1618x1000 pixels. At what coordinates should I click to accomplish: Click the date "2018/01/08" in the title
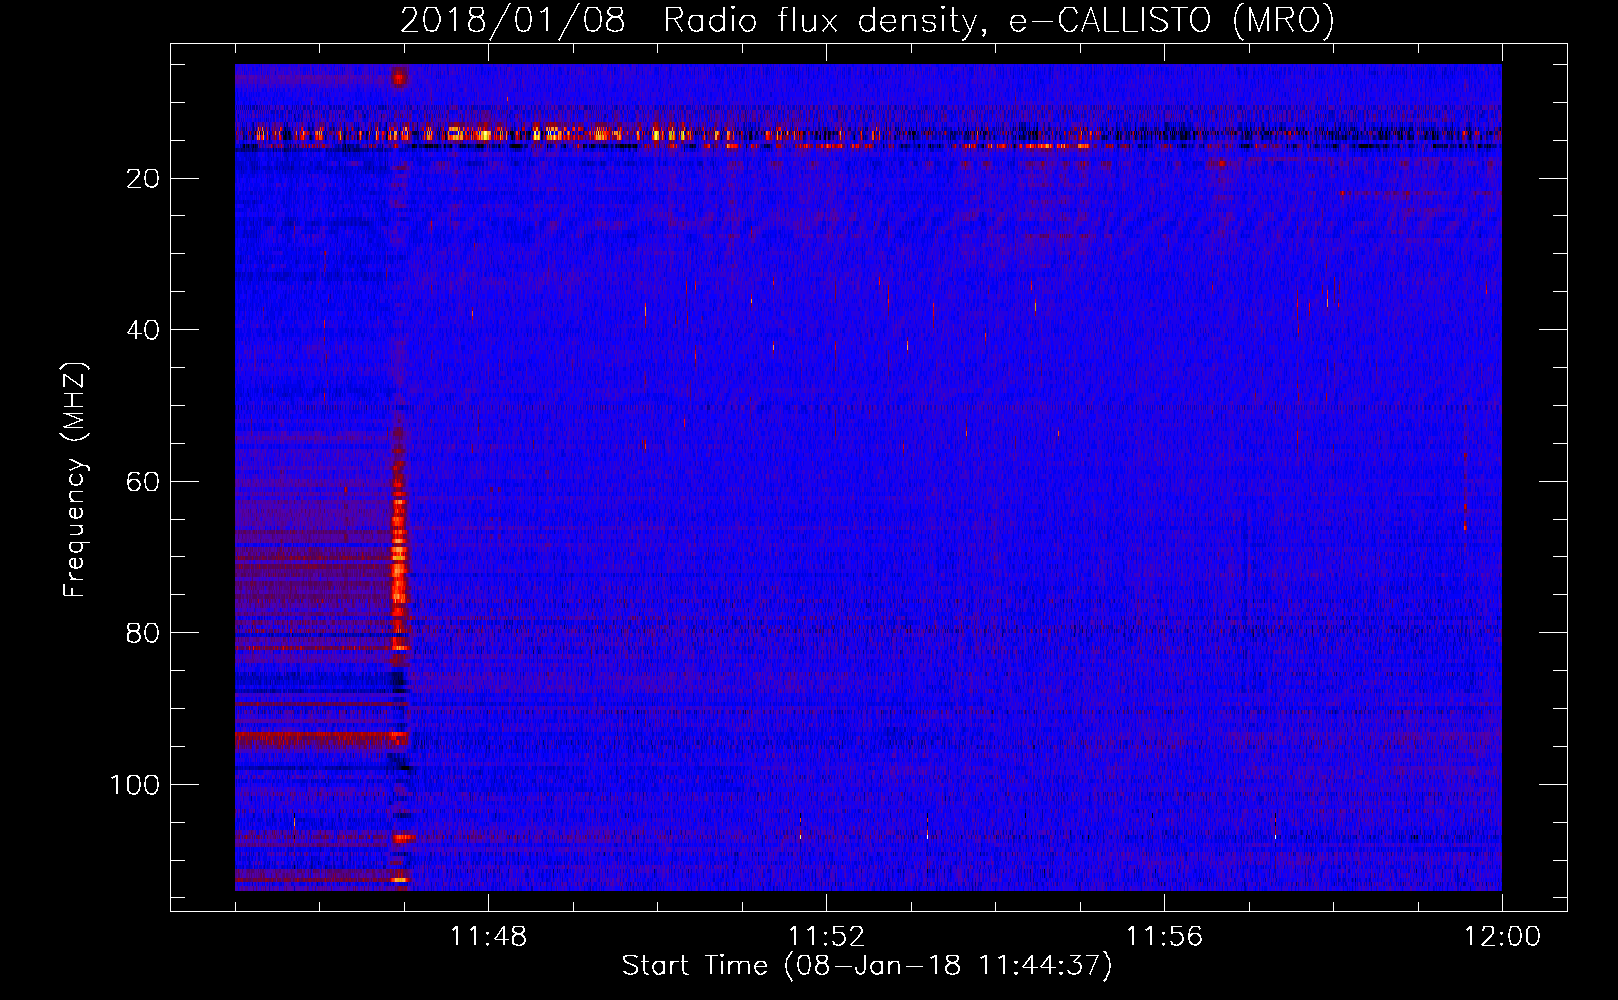(513, 20)
